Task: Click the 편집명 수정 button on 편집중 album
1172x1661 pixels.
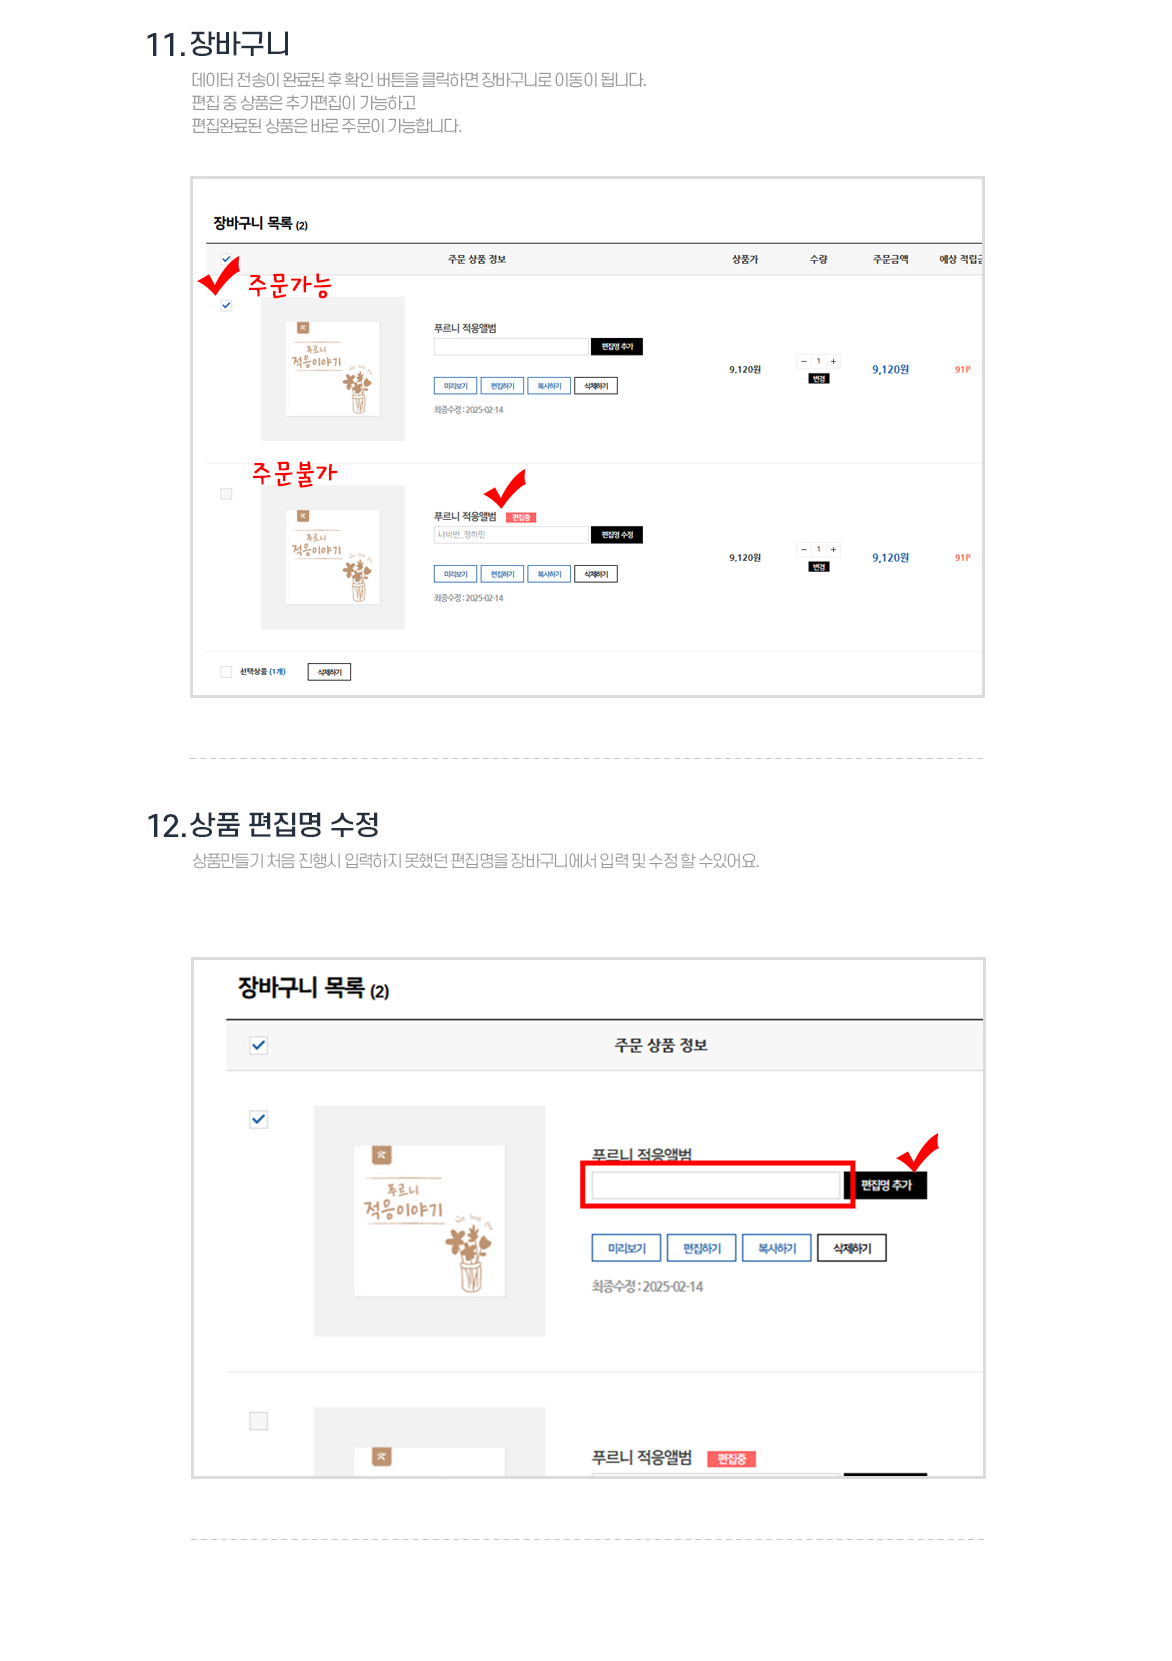Action: coord(617,535)
